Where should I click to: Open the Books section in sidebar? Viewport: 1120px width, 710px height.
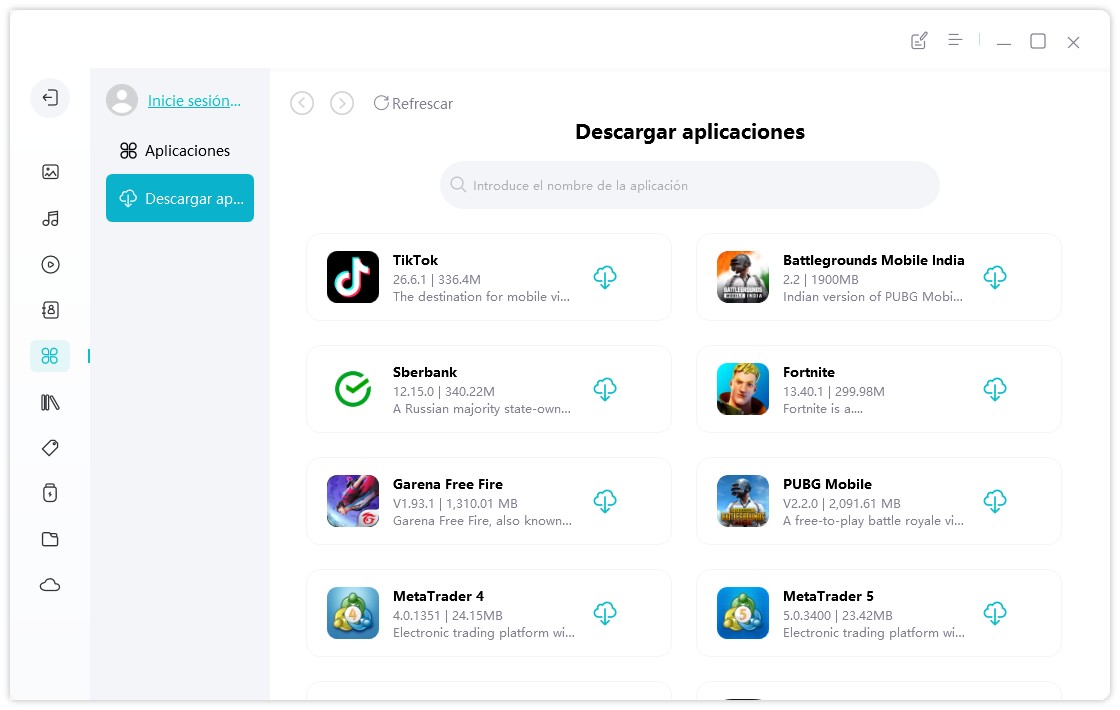click(x=50, y=403)
